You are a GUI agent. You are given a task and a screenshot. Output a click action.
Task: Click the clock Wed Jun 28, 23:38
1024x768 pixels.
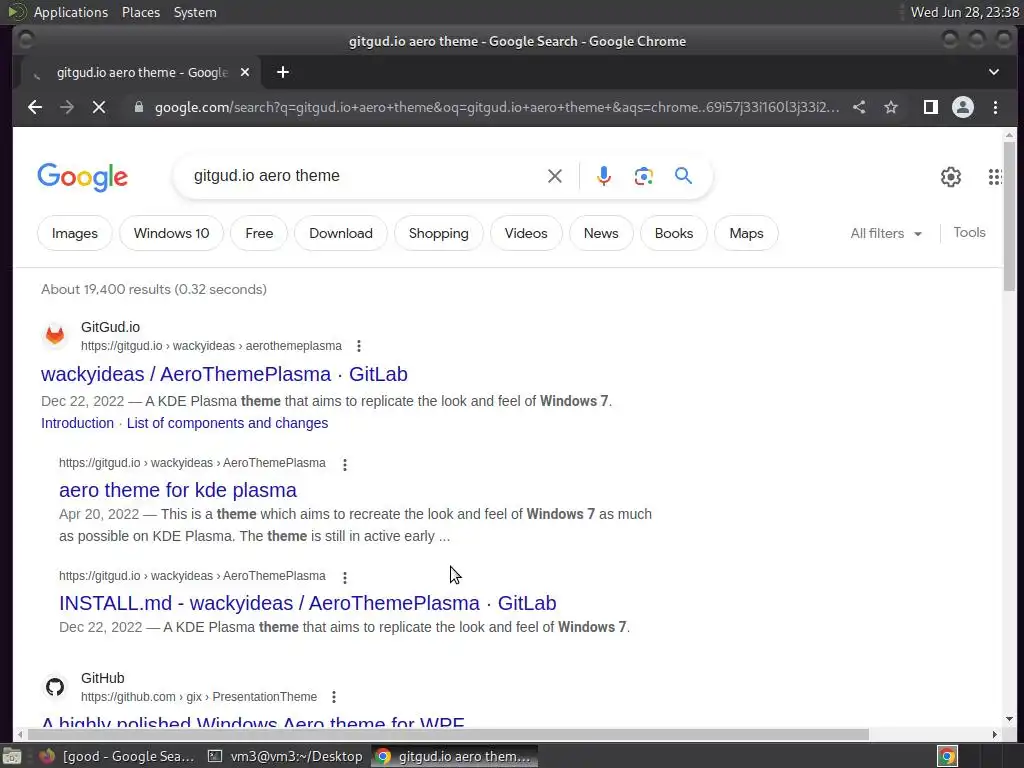[x=965, y=12]
